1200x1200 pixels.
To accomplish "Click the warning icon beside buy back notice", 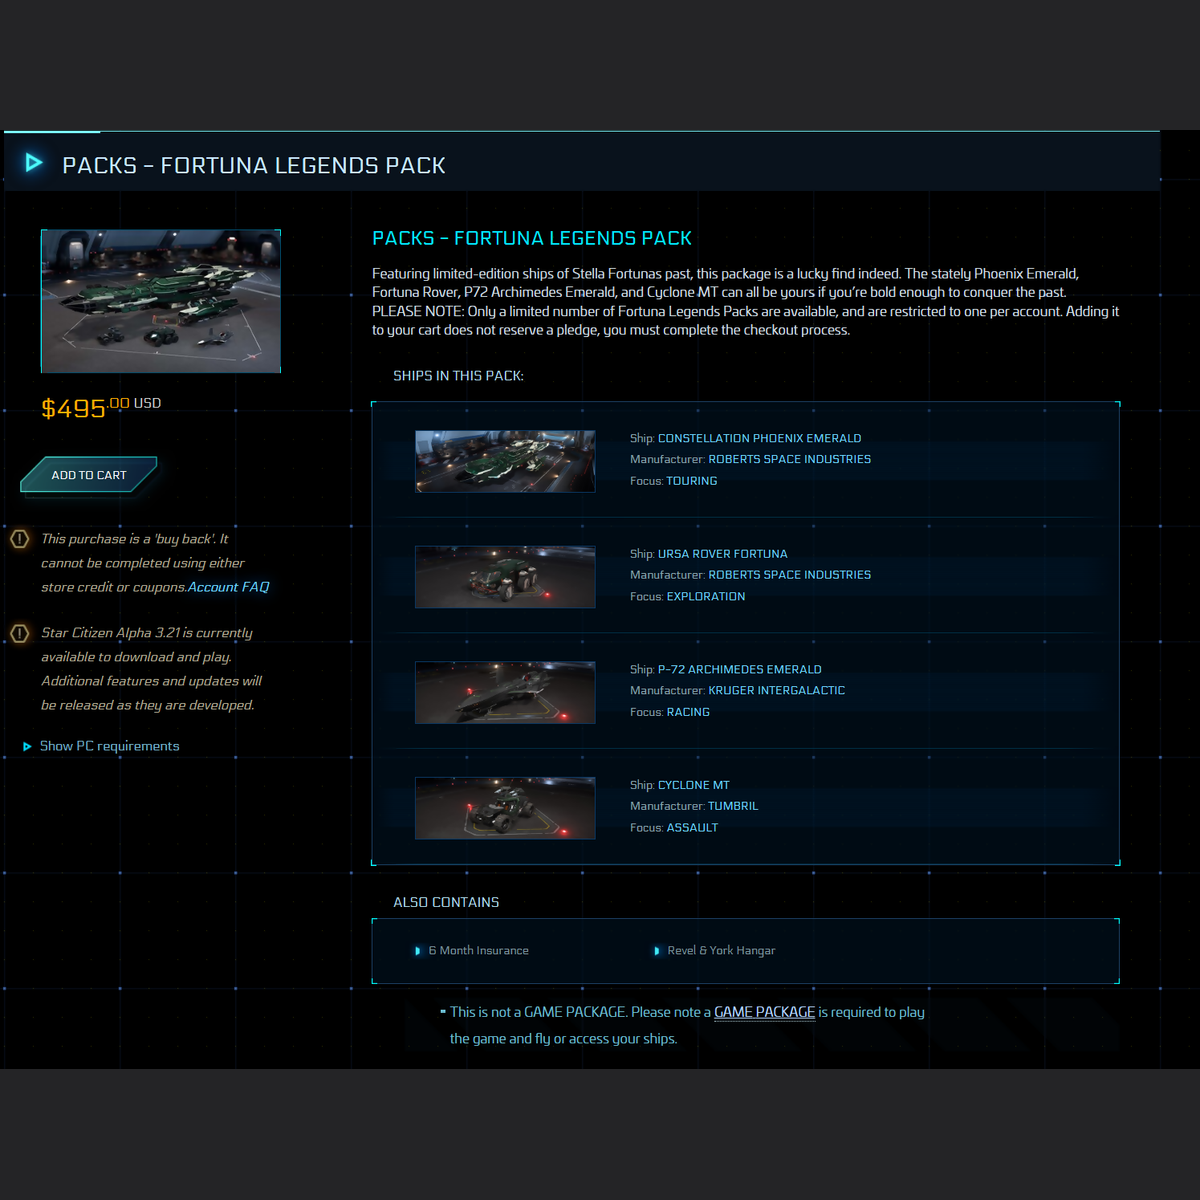I will coord(19,539).
